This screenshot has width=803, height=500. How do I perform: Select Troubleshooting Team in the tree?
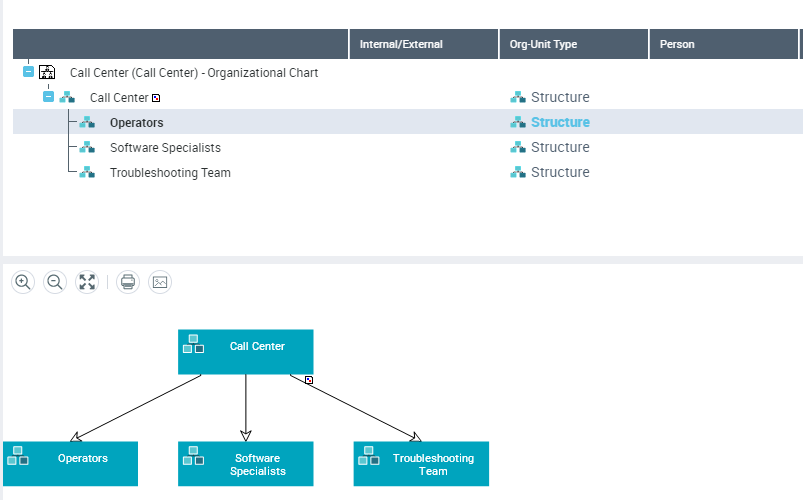170,172
